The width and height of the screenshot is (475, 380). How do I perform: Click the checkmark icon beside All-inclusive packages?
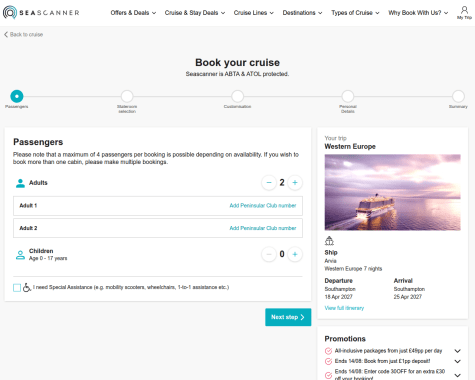tap(328, 351)
